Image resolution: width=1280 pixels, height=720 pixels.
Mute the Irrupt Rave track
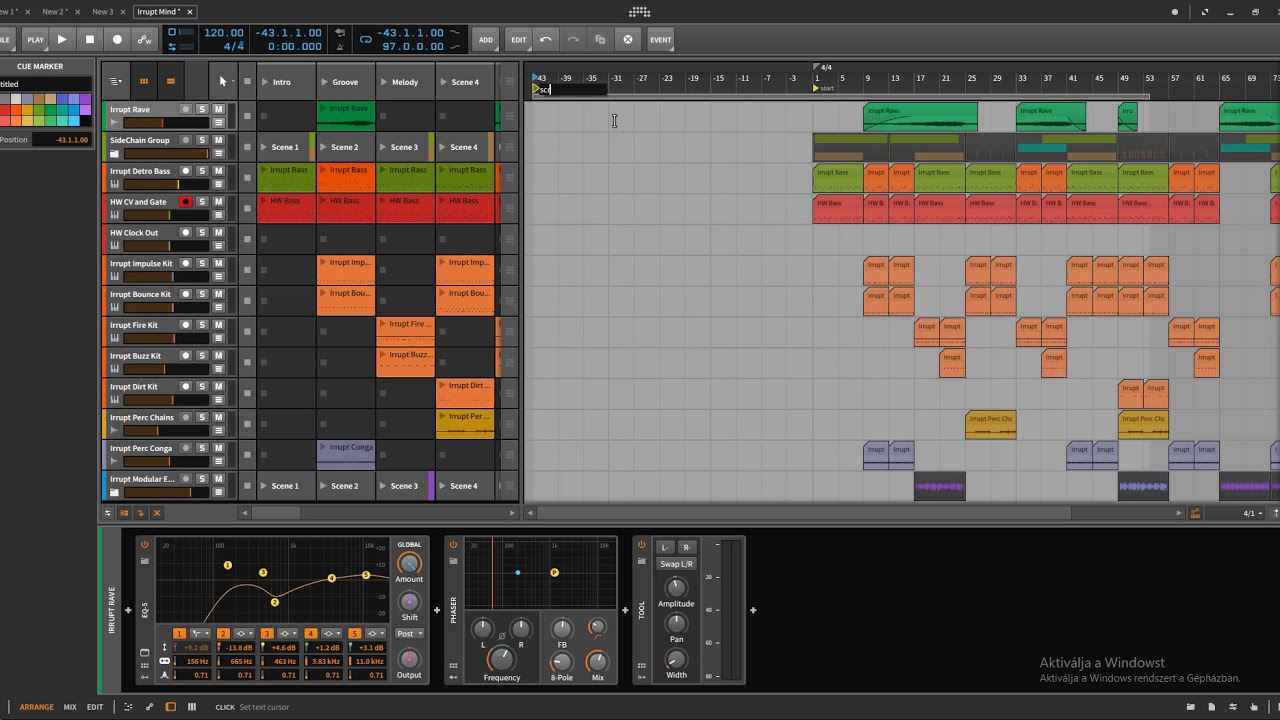coord(218,109)
